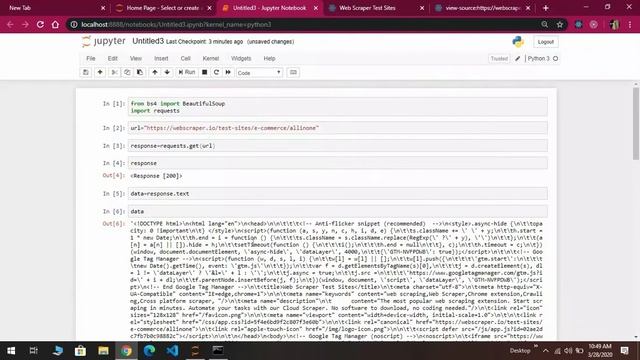Click the Out[6] output prompt area
This screenshot has width=640, height=360.
[113, 224]
